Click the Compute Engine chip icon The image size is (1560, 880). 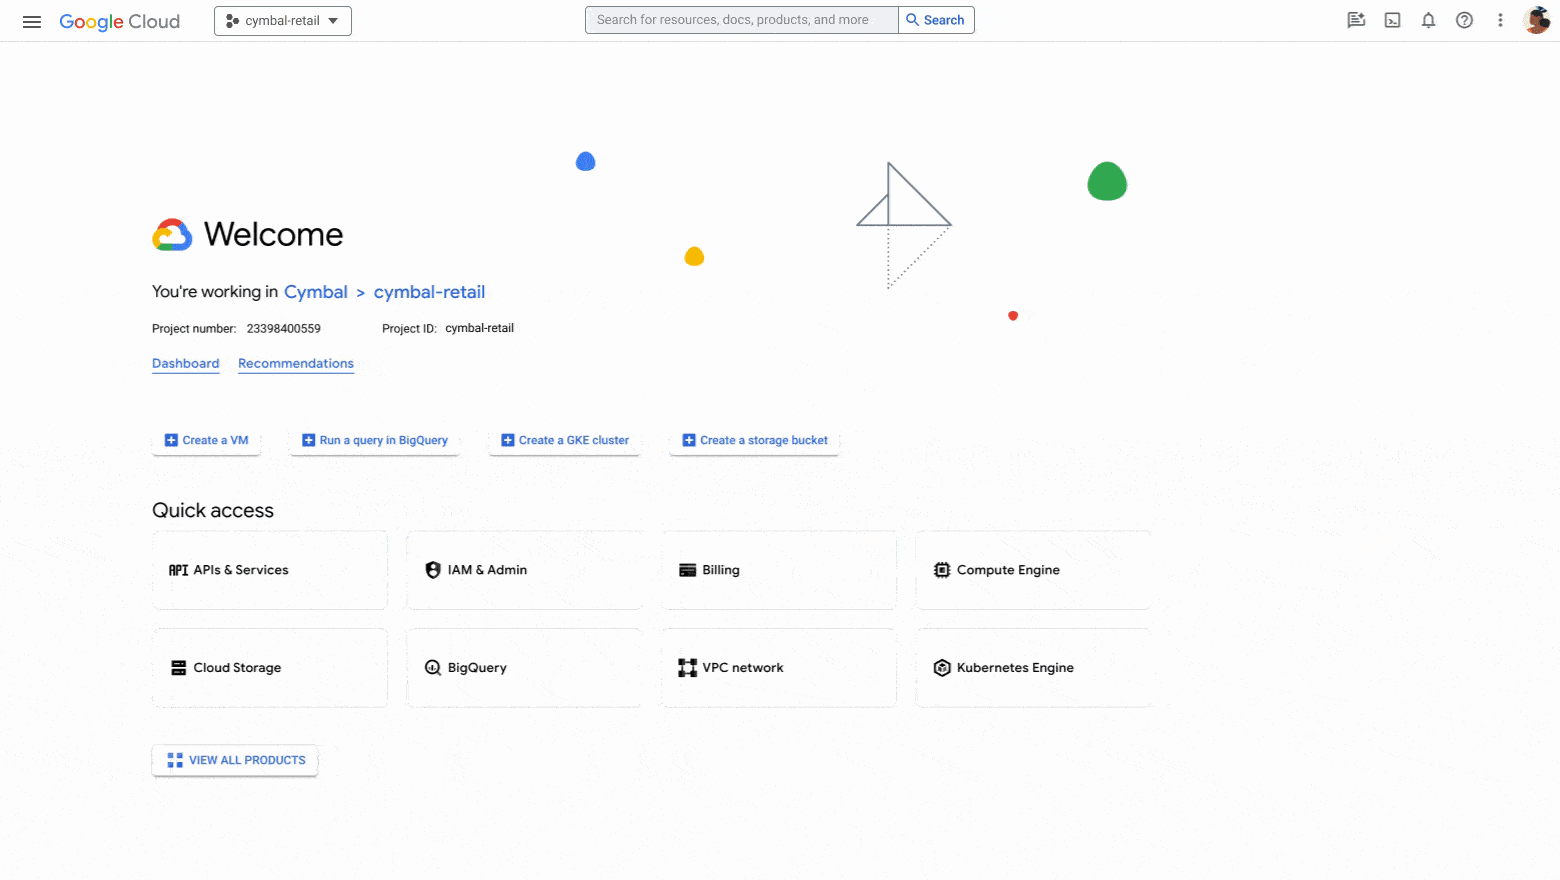(x=942, y=570)
